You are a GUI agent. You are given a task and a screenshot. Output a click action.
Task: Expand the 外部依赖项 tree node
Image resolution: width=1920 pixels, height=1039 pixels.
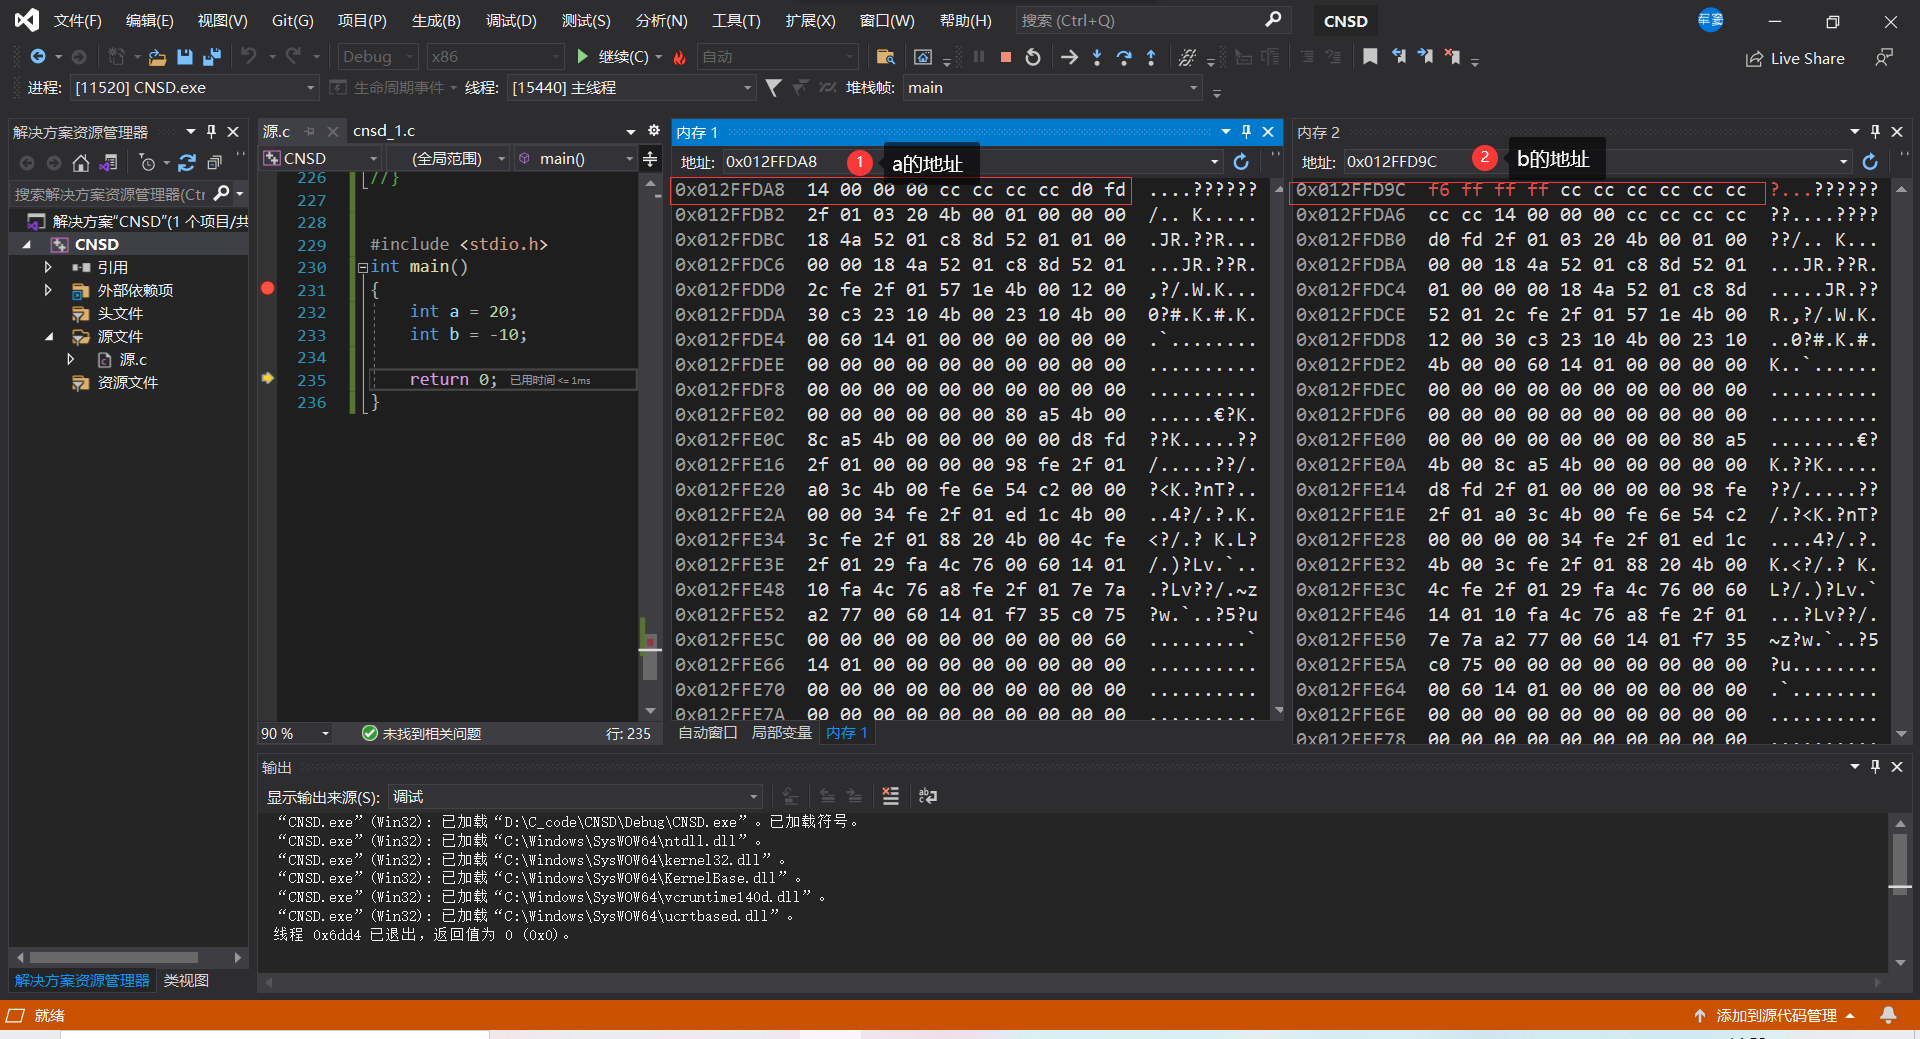tap(48, 290)
